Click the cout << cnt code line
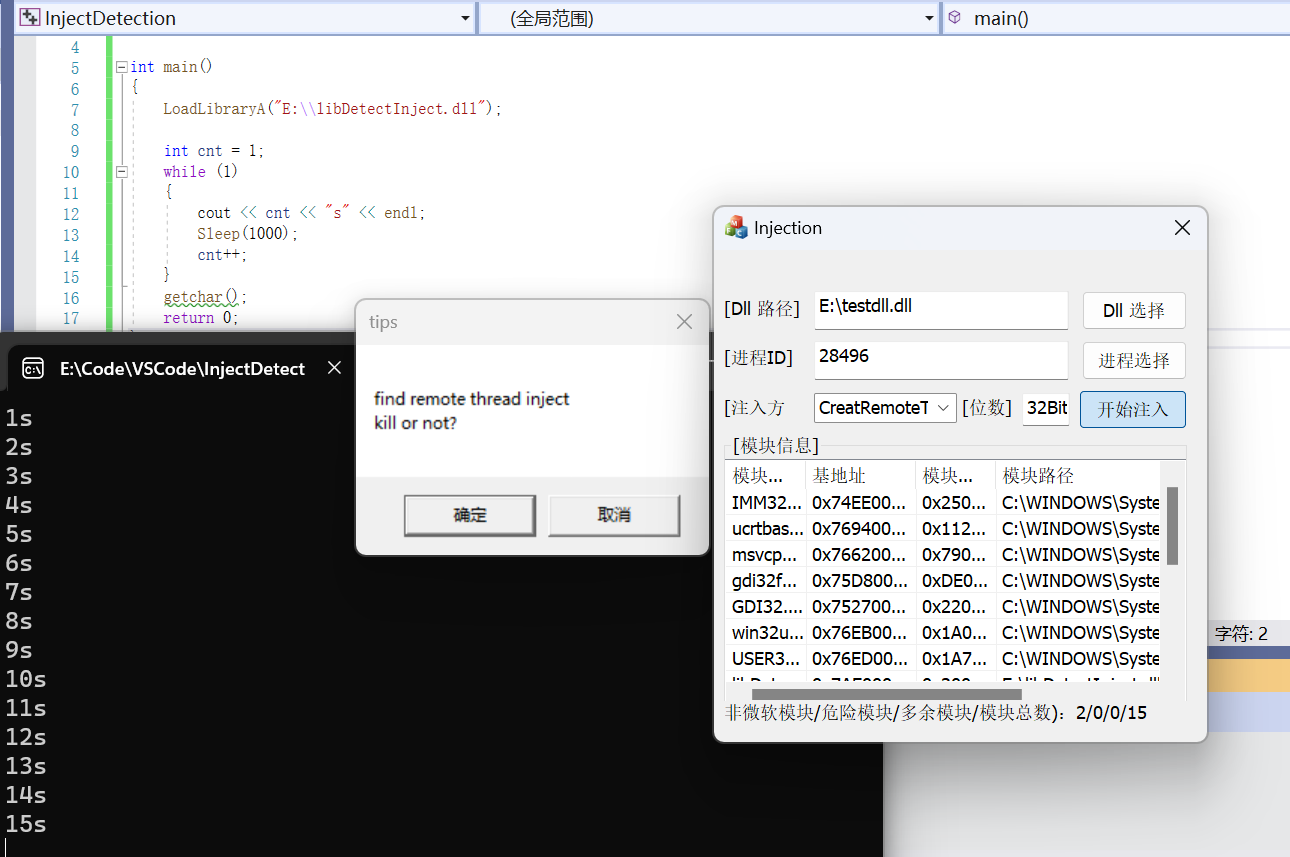Image resolution: width=1290 pixels, height=857 pixels. coord(311,213)
